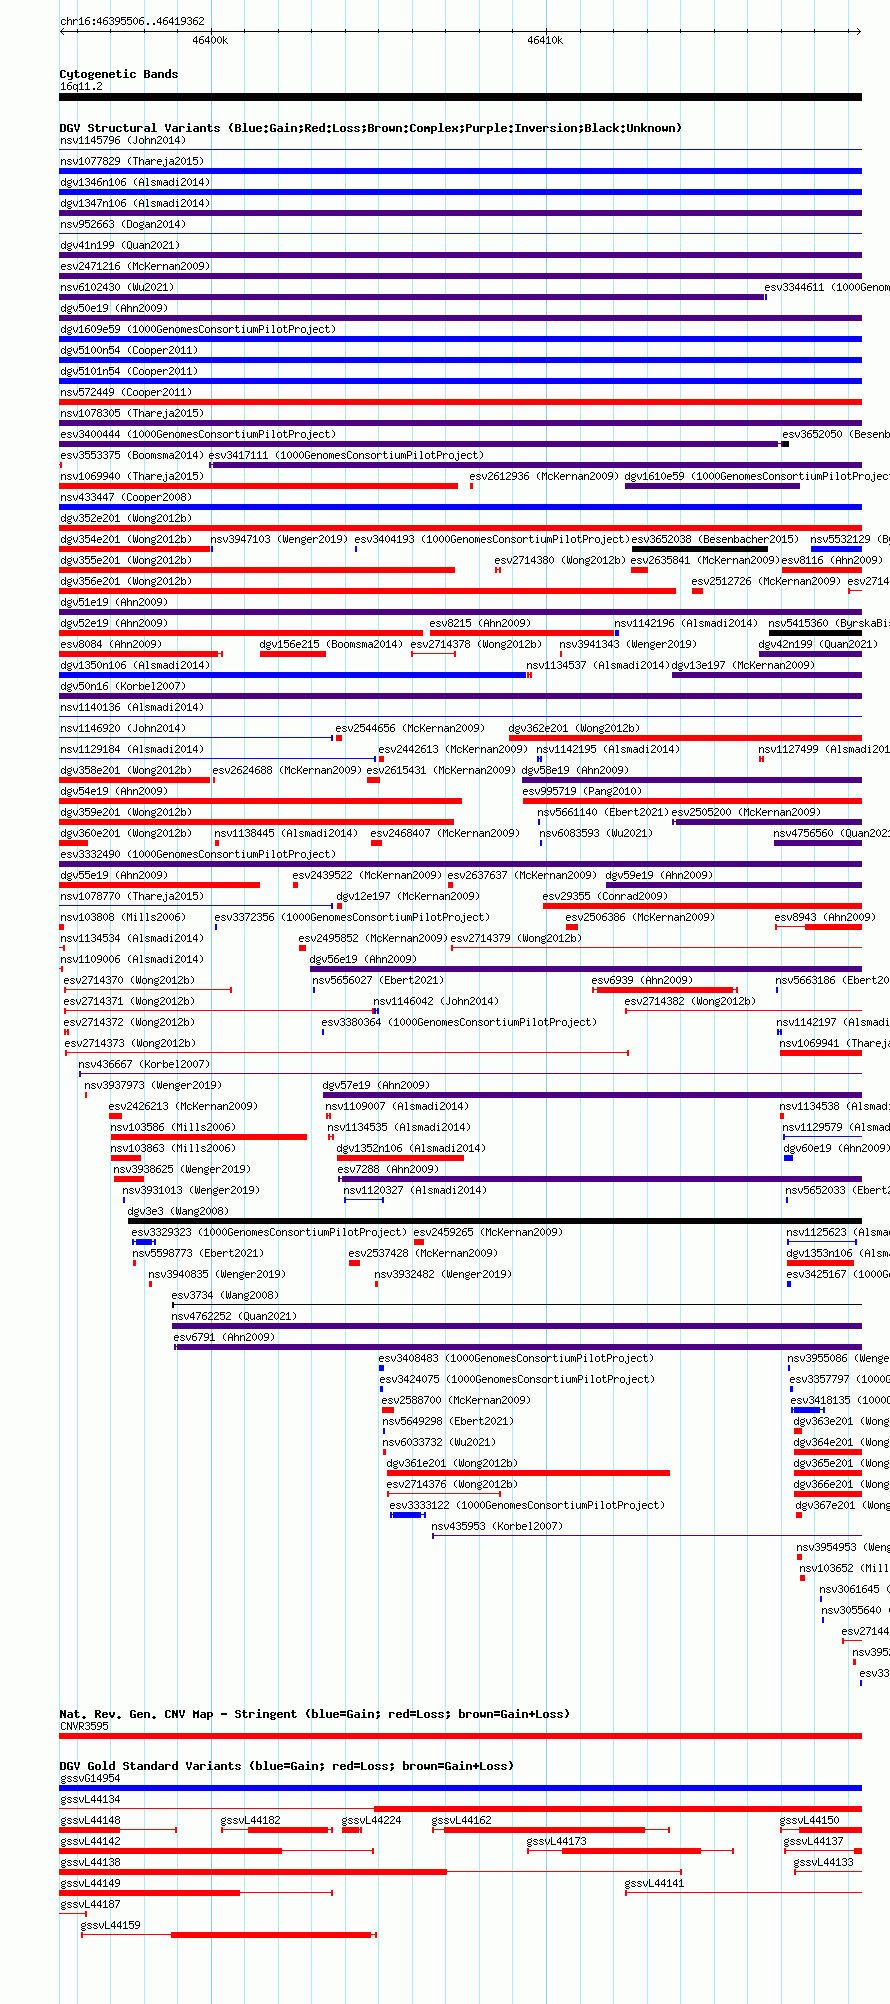Open esv2714379 (Wong2012b) variant
The height and width of the screenshot is (2004, 890).
tap(516, 938)
